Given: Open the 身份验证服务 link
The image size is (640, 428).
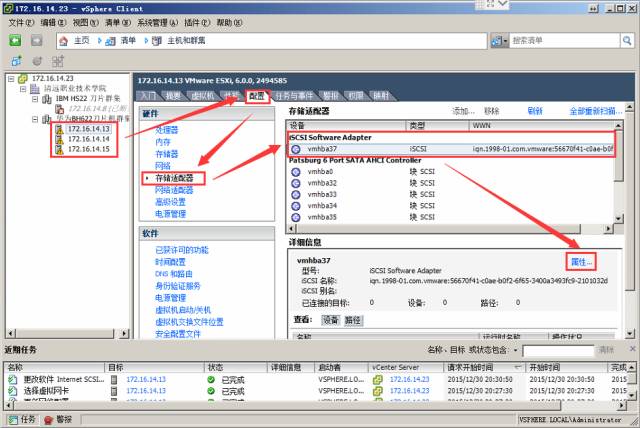Looking at the screenshot, I should click(178, 286).
